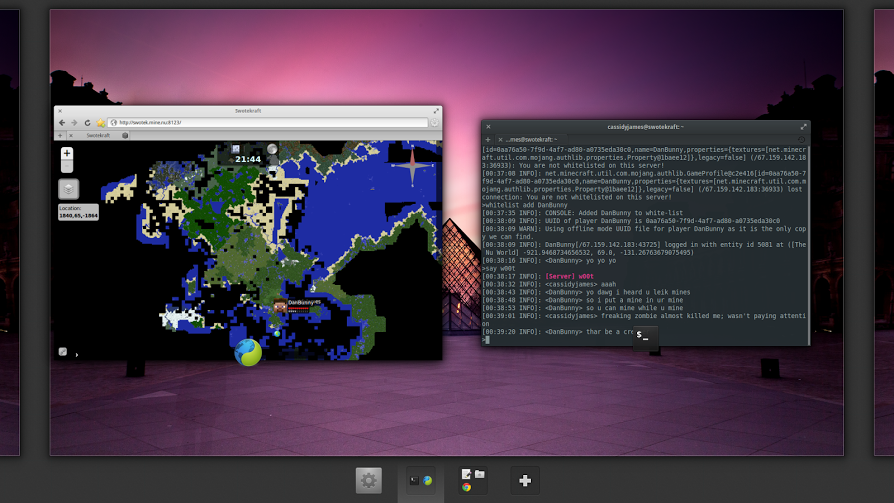Open a new terminal tab with the plus

pos(488,140)
